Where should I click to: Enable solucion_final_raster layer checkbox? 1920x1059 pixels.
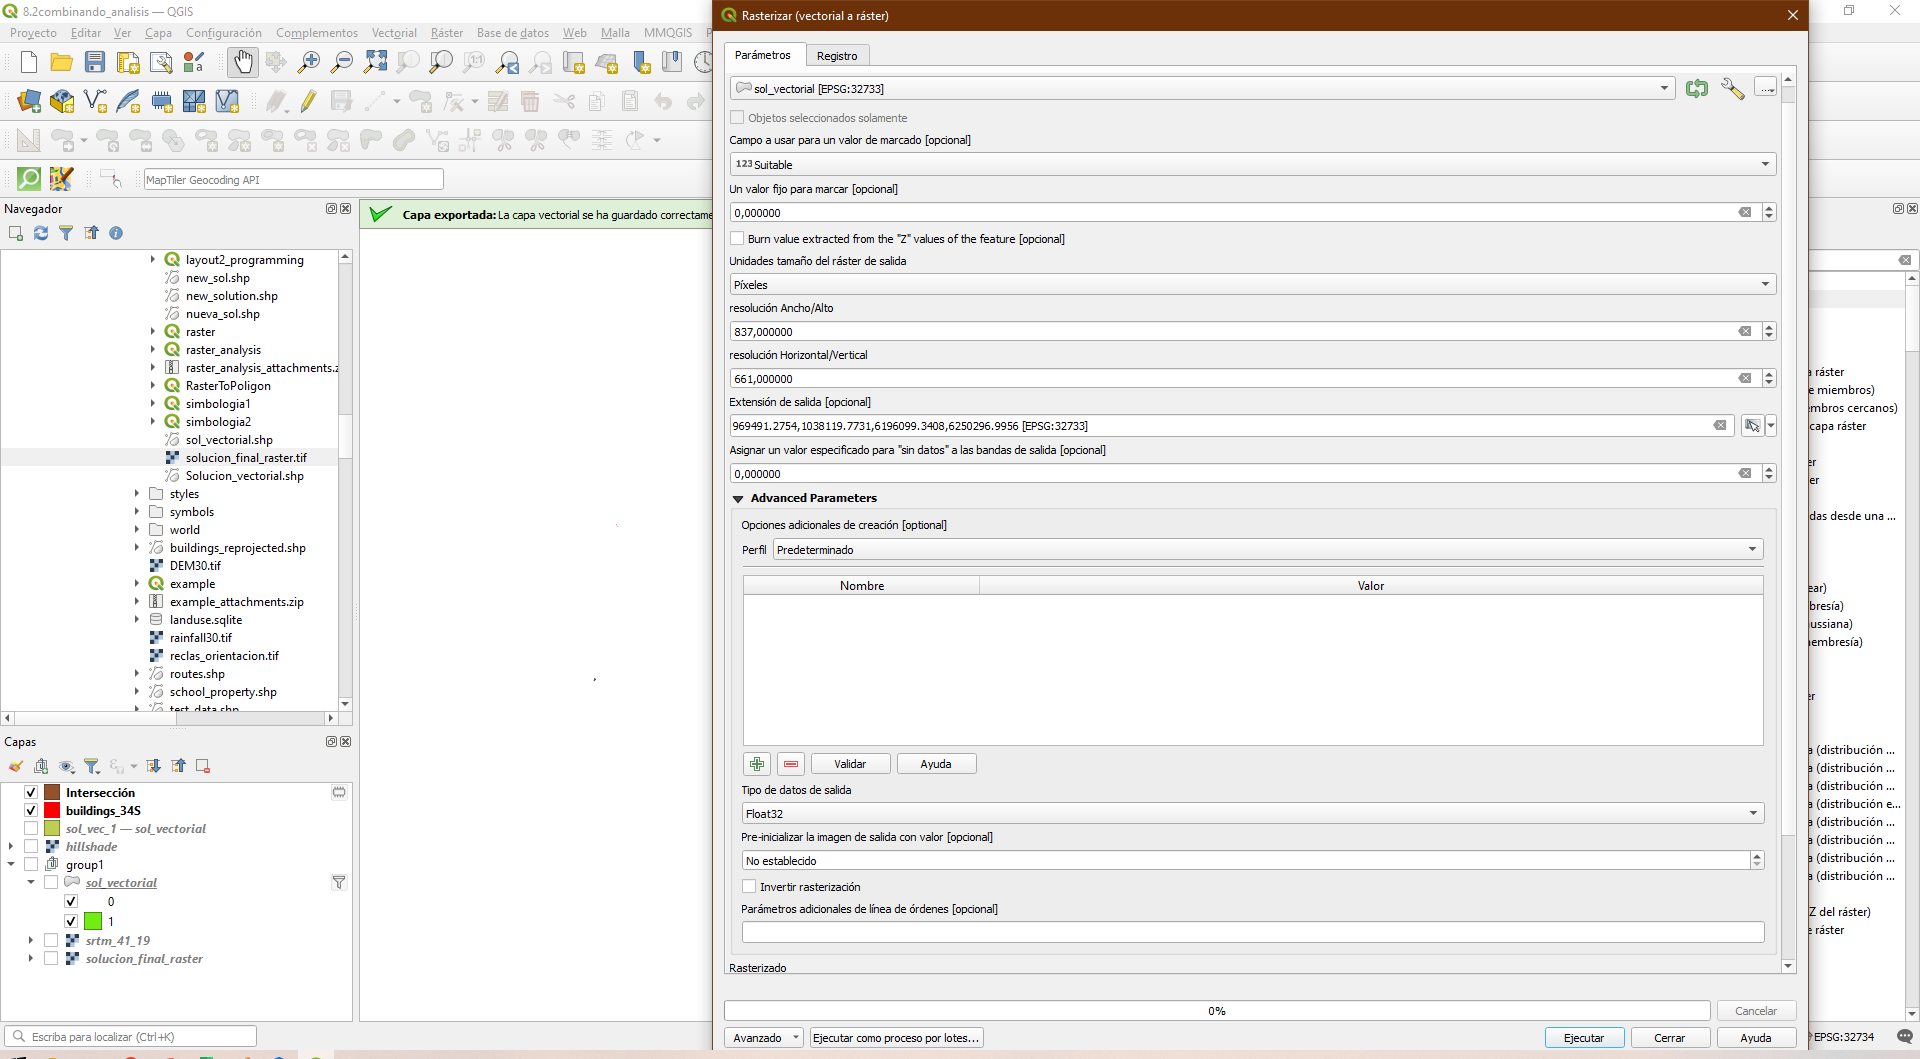pyautogui.click(x=51, y=959)
